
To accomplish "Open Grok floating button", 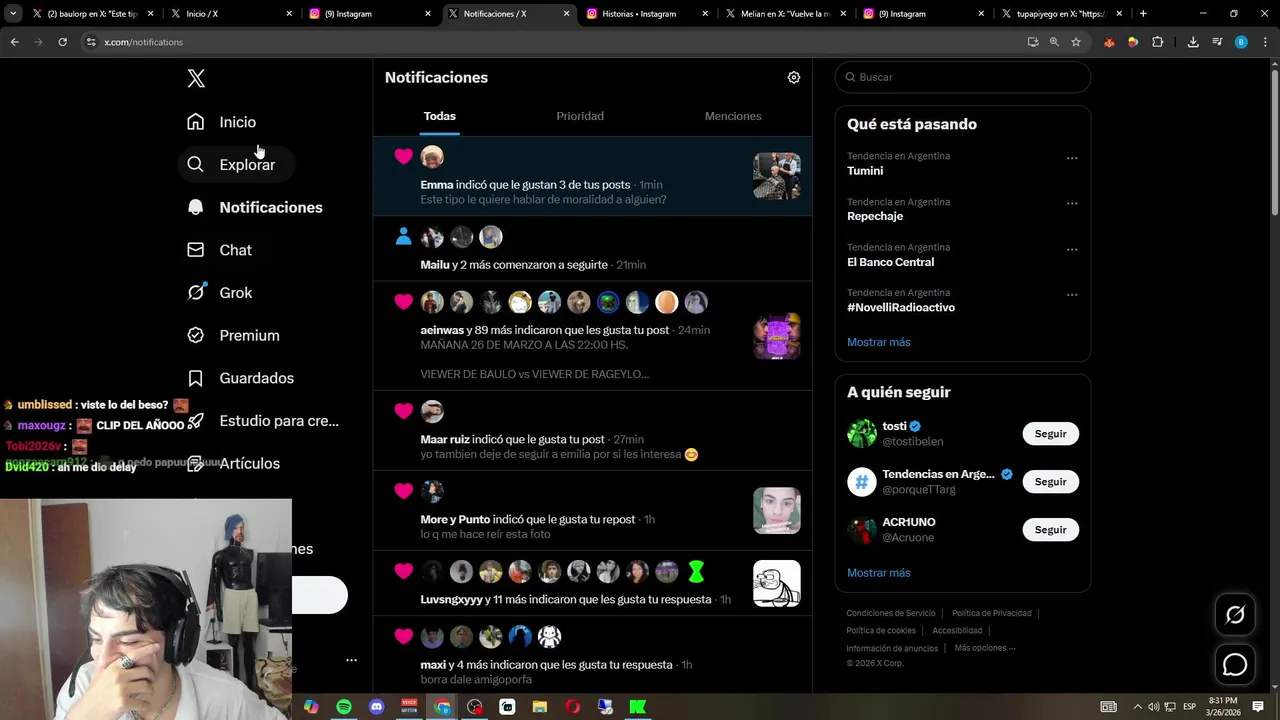I will tap(1235, 615).
